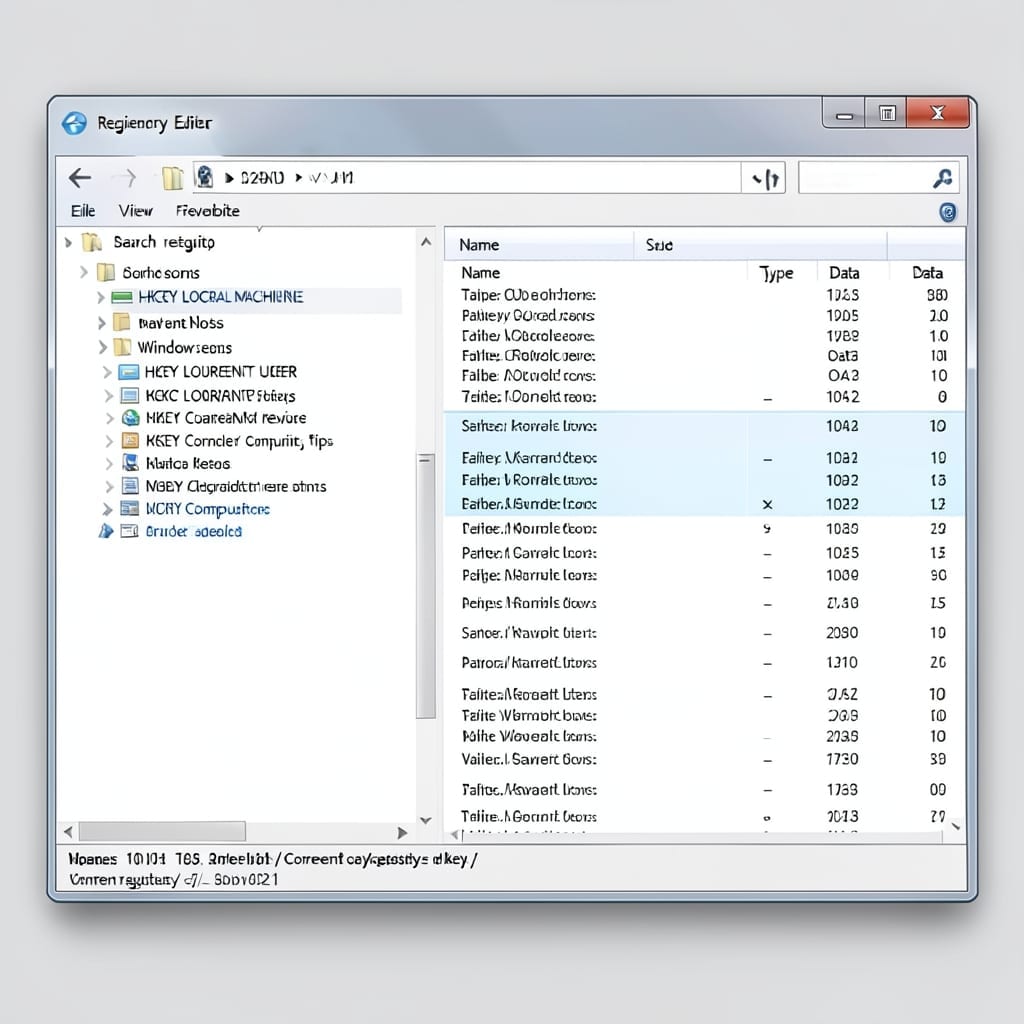Screen dimensions: 1024x1024
Task: Select the WCRY Compusftcre tree item
Action: (208, 509)
